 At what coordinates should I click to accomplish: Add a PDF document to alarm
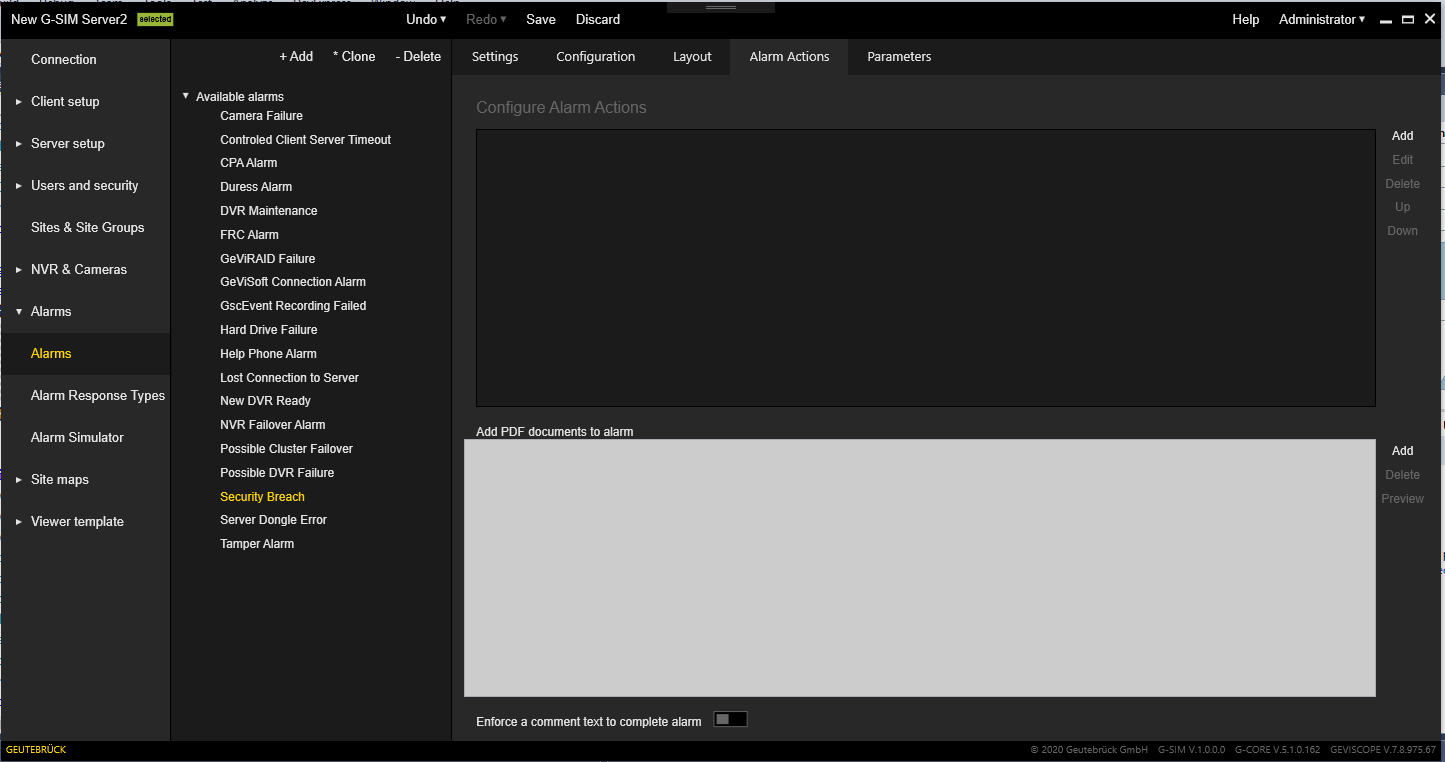tap(1403, 451)
